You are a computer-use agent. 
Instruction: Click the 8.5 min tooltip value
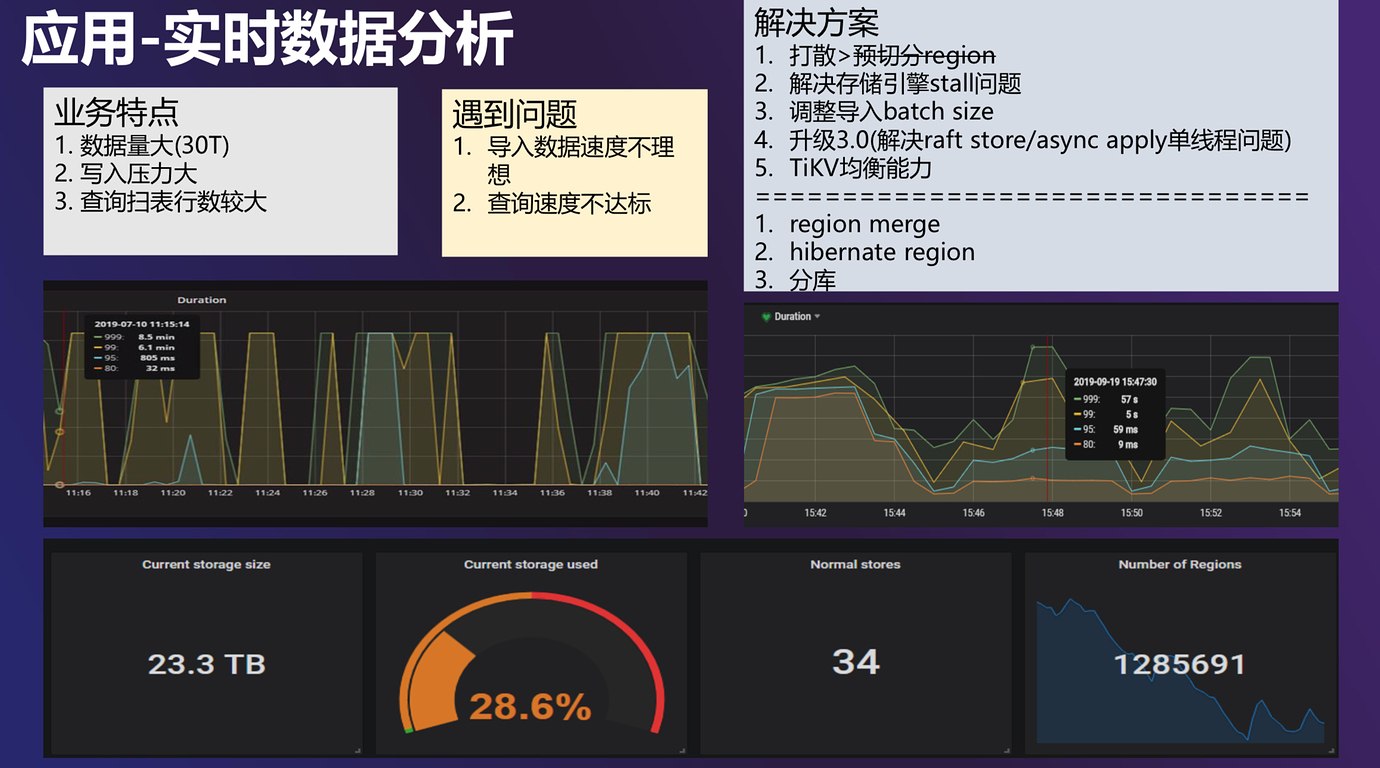point(156,337)
